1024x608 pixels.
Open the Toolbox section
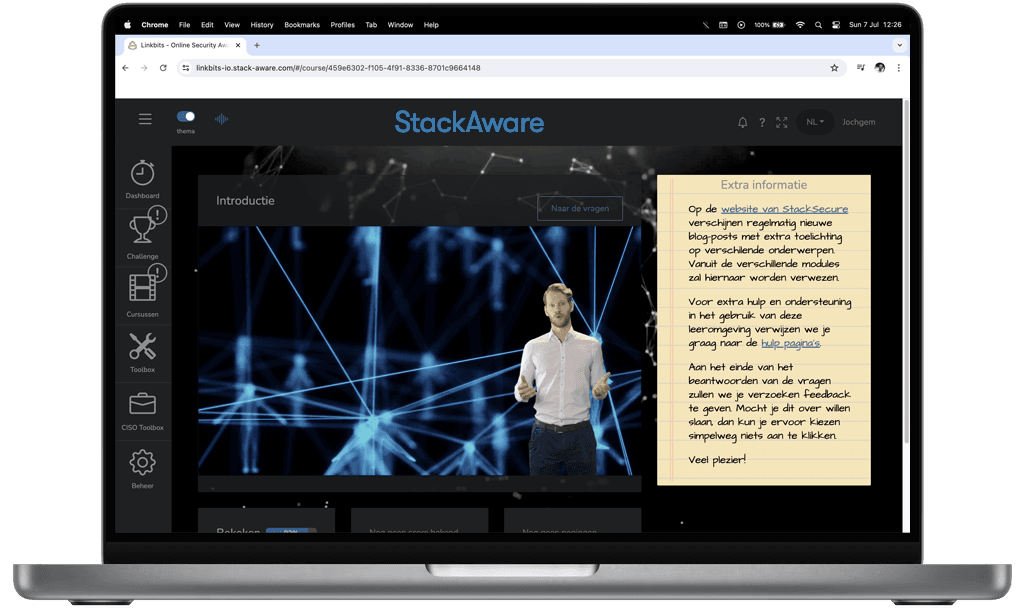point(142,353)
